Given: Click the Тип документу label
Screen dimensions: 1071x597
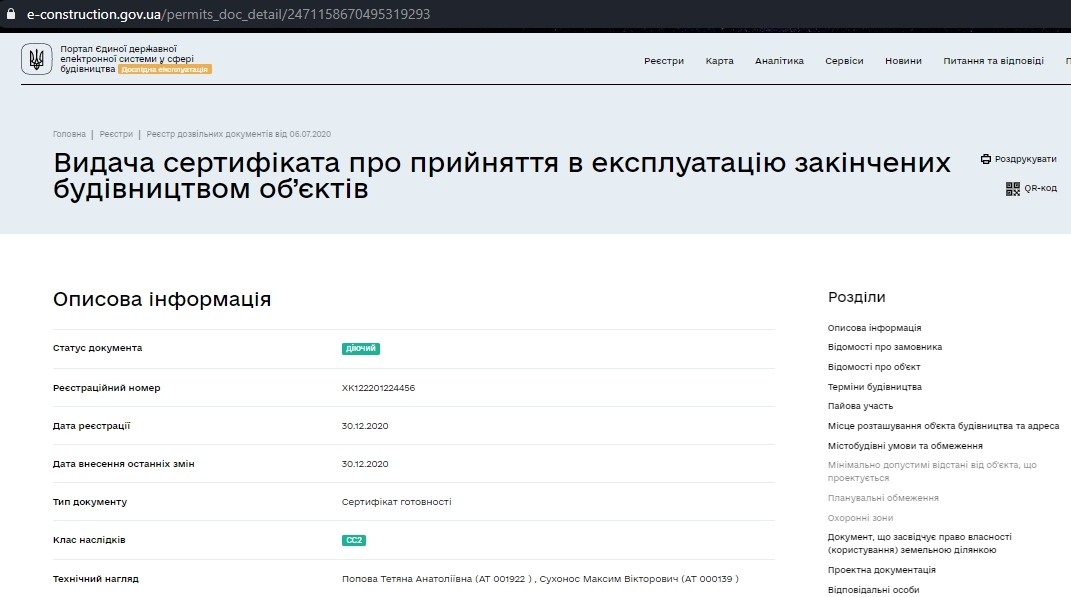Looking at the screenshot, I should pos(89,501).
